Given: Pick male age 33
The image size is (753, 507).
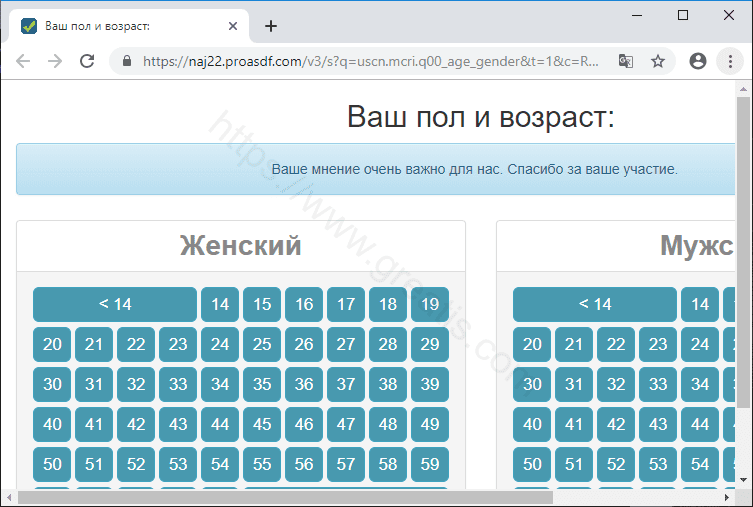Looking at the screenshot, I should pos(658,384).
